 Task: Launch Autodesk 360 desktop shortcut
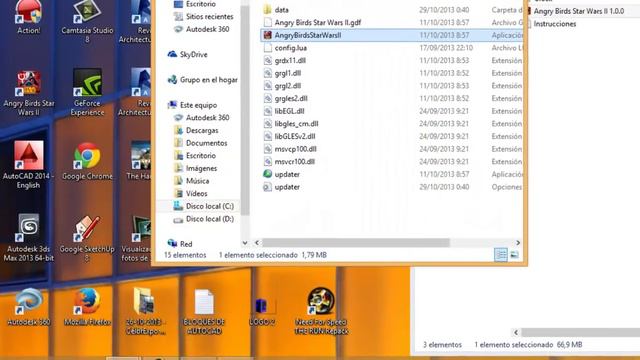click(29, 307)
